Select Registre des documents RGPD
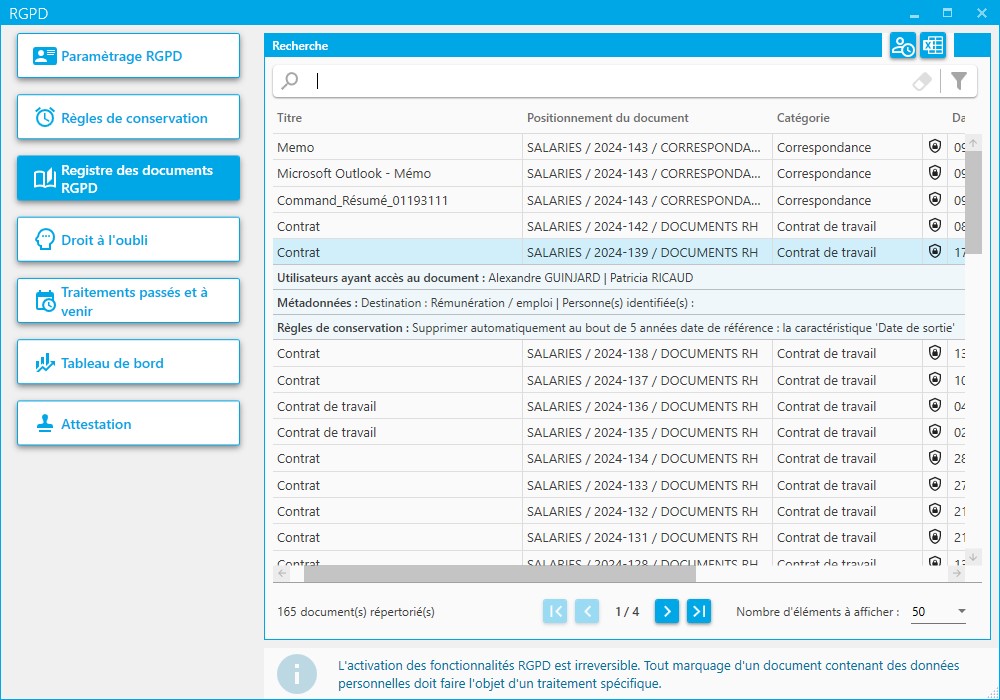This screenshot has width=1000, height=700. click(128, 179)
